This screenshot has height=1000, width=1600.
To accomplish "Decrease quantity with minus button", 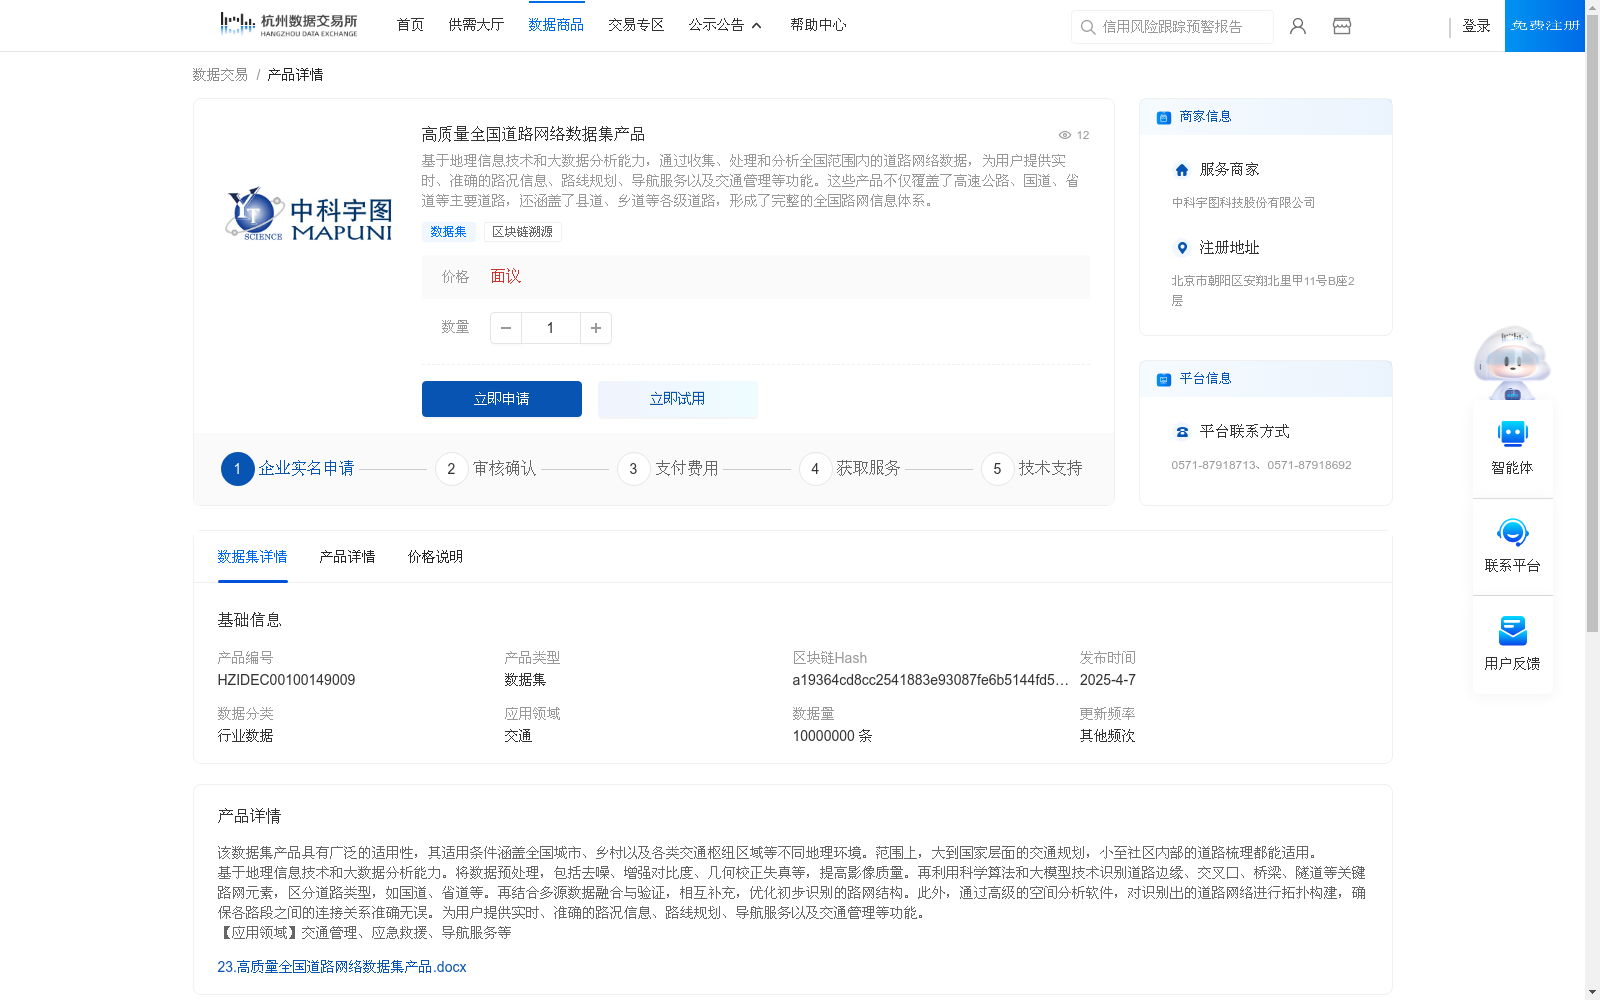I will click(506, 328).
